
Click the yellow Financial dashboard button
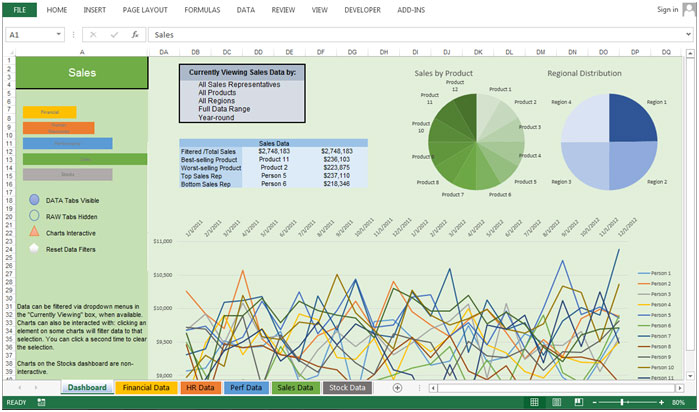coord(49,112)
